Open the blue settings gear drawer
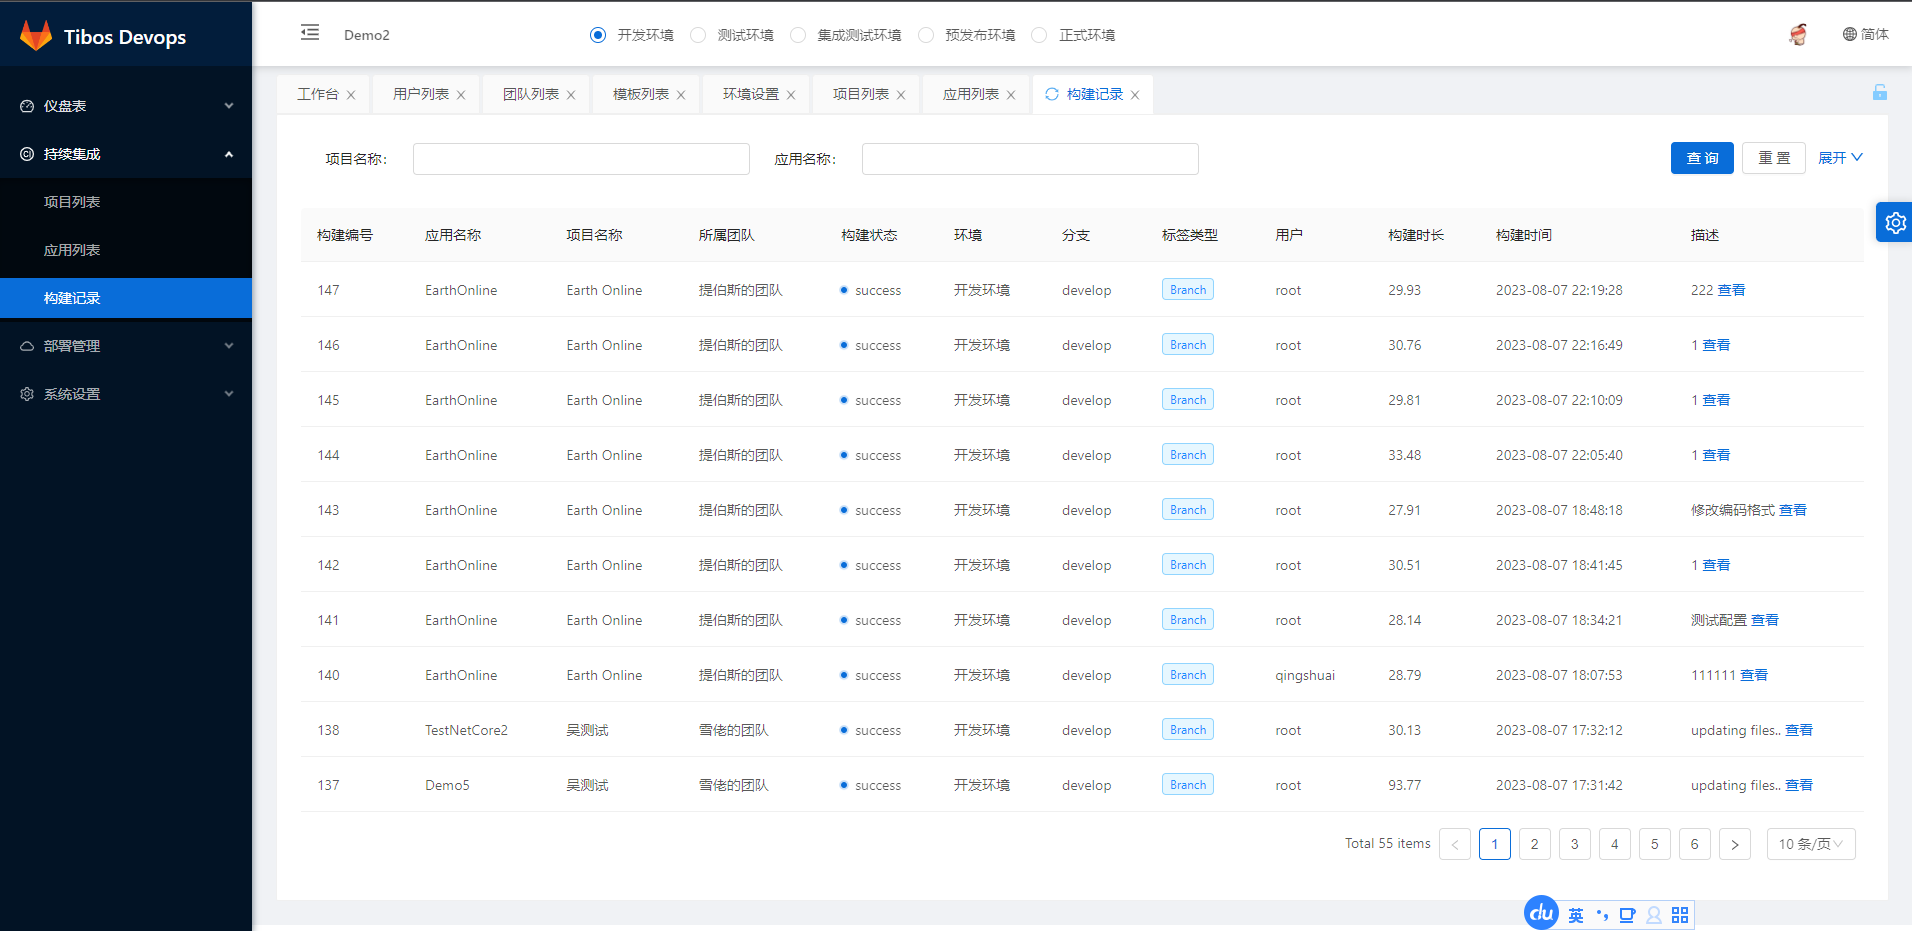 point(1895,222)
